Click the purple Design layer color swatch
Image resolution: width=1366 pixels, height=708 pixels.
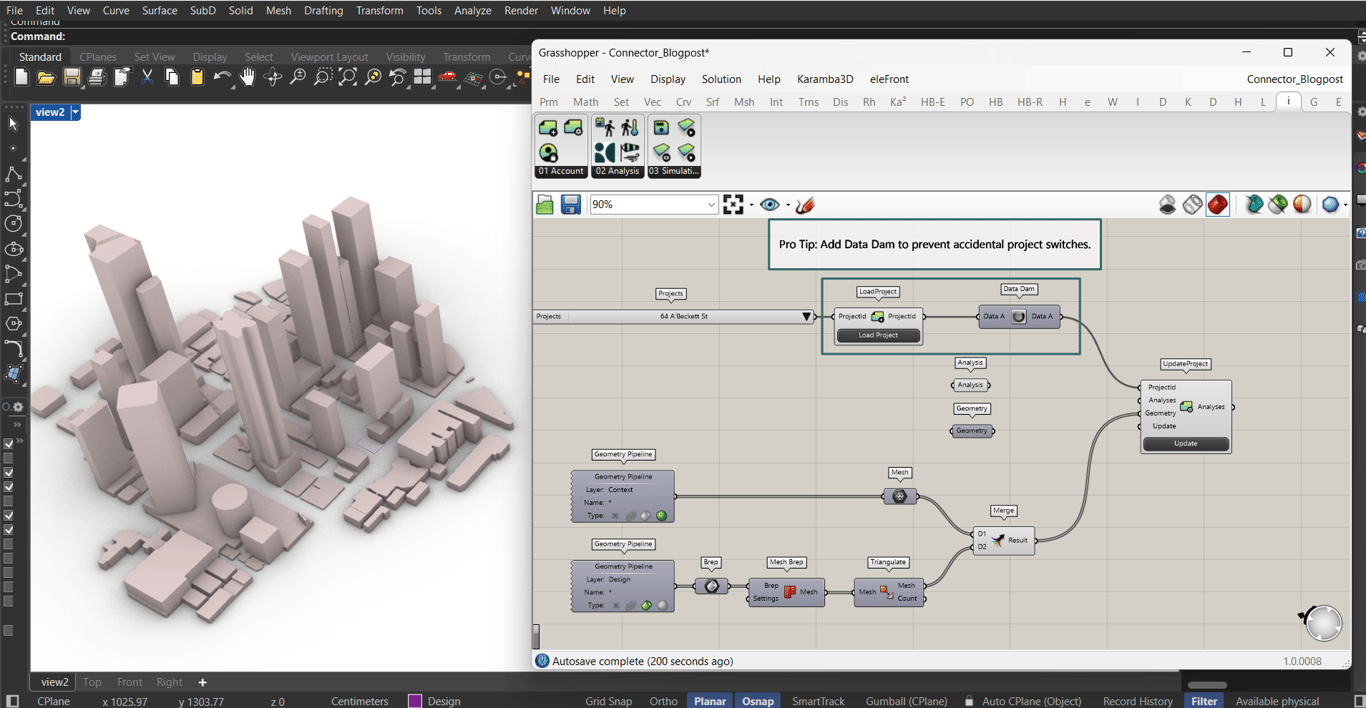click(x=415, y=701)
